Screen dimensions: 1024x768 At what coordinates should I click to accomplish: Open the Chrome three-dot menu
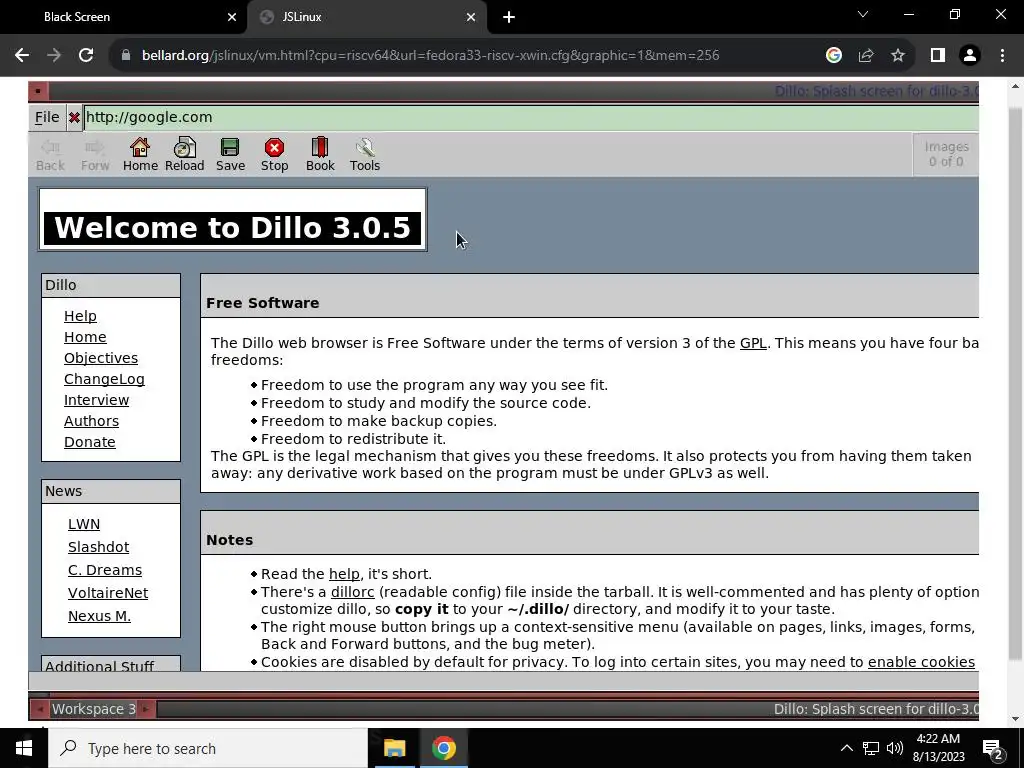(x=1002, y=56)
